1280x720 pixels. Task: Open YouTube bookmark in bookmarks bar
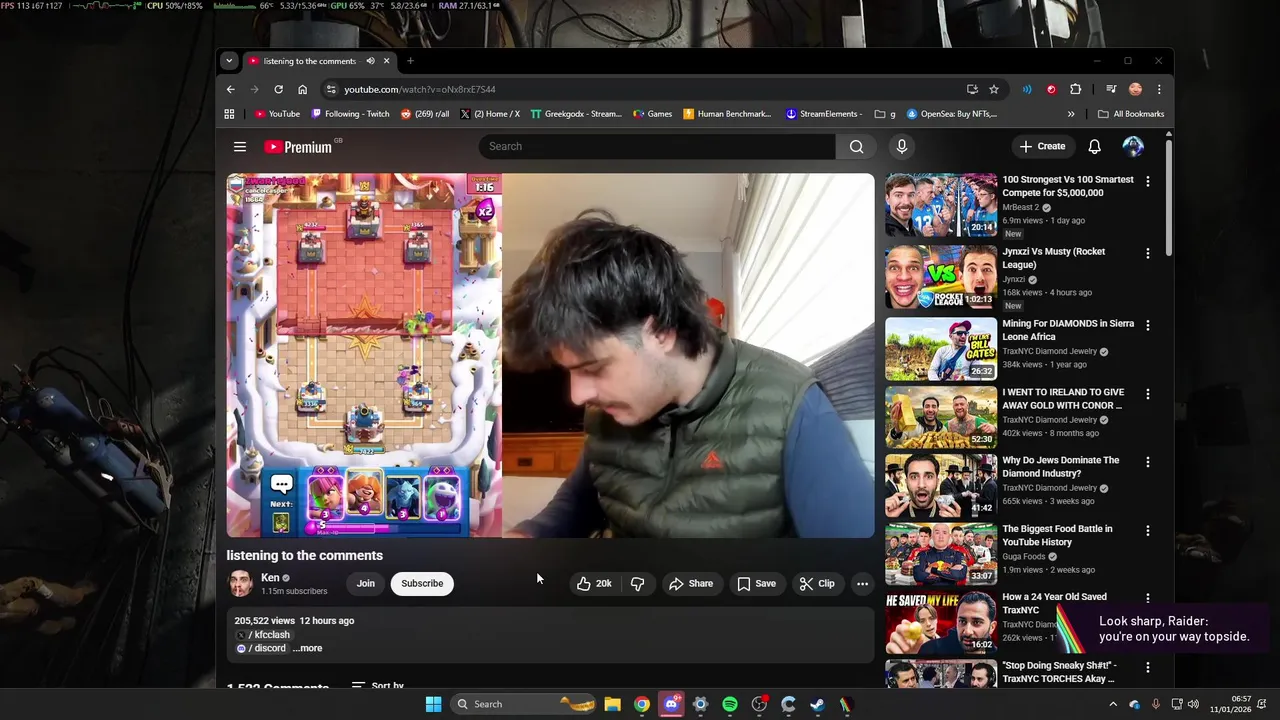pos(277,114)
